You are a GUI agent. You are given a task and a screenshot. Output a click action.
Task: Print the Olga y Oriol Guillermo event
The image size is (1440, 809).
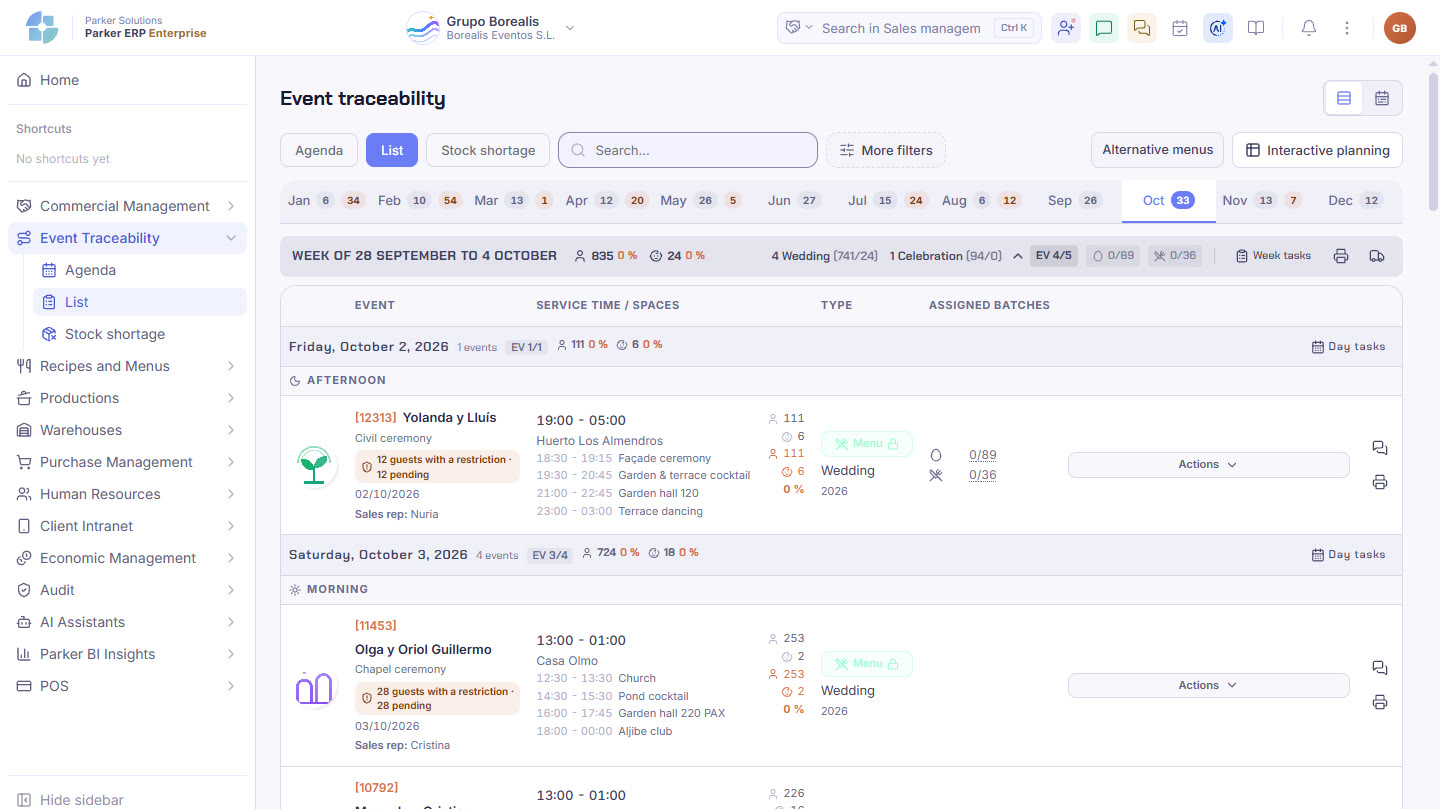click(1380, 702)
